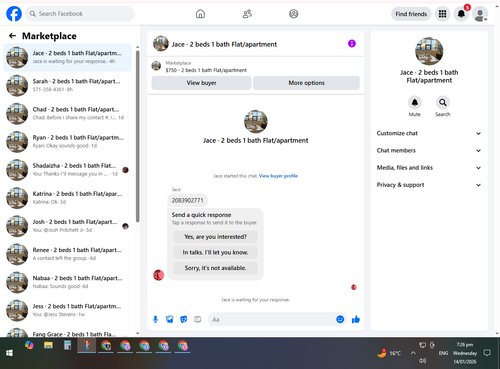
Task: Click the View buyer button
Action: (201, 83)
